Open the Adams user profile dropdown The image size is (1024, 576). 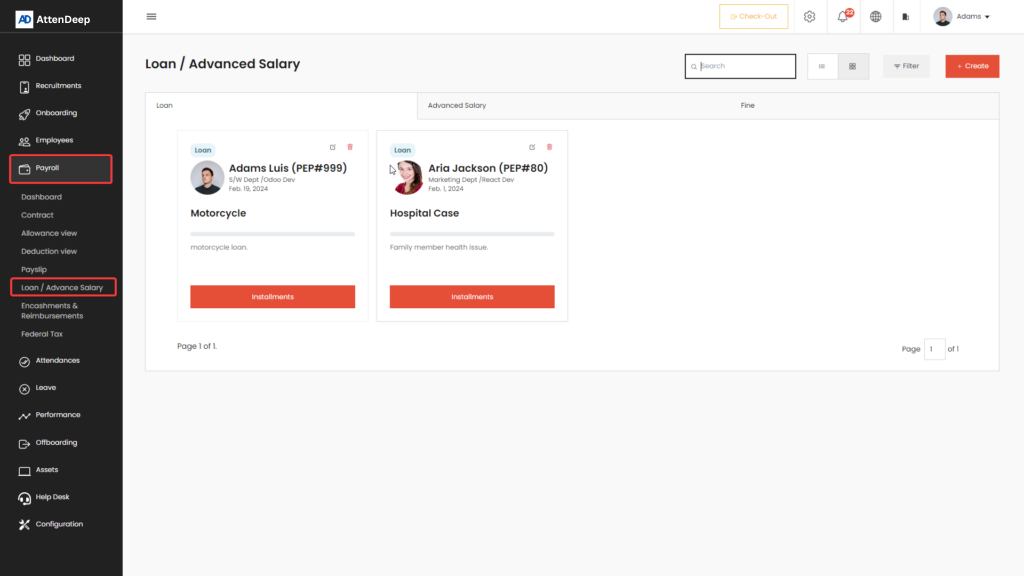click(961, 16)
